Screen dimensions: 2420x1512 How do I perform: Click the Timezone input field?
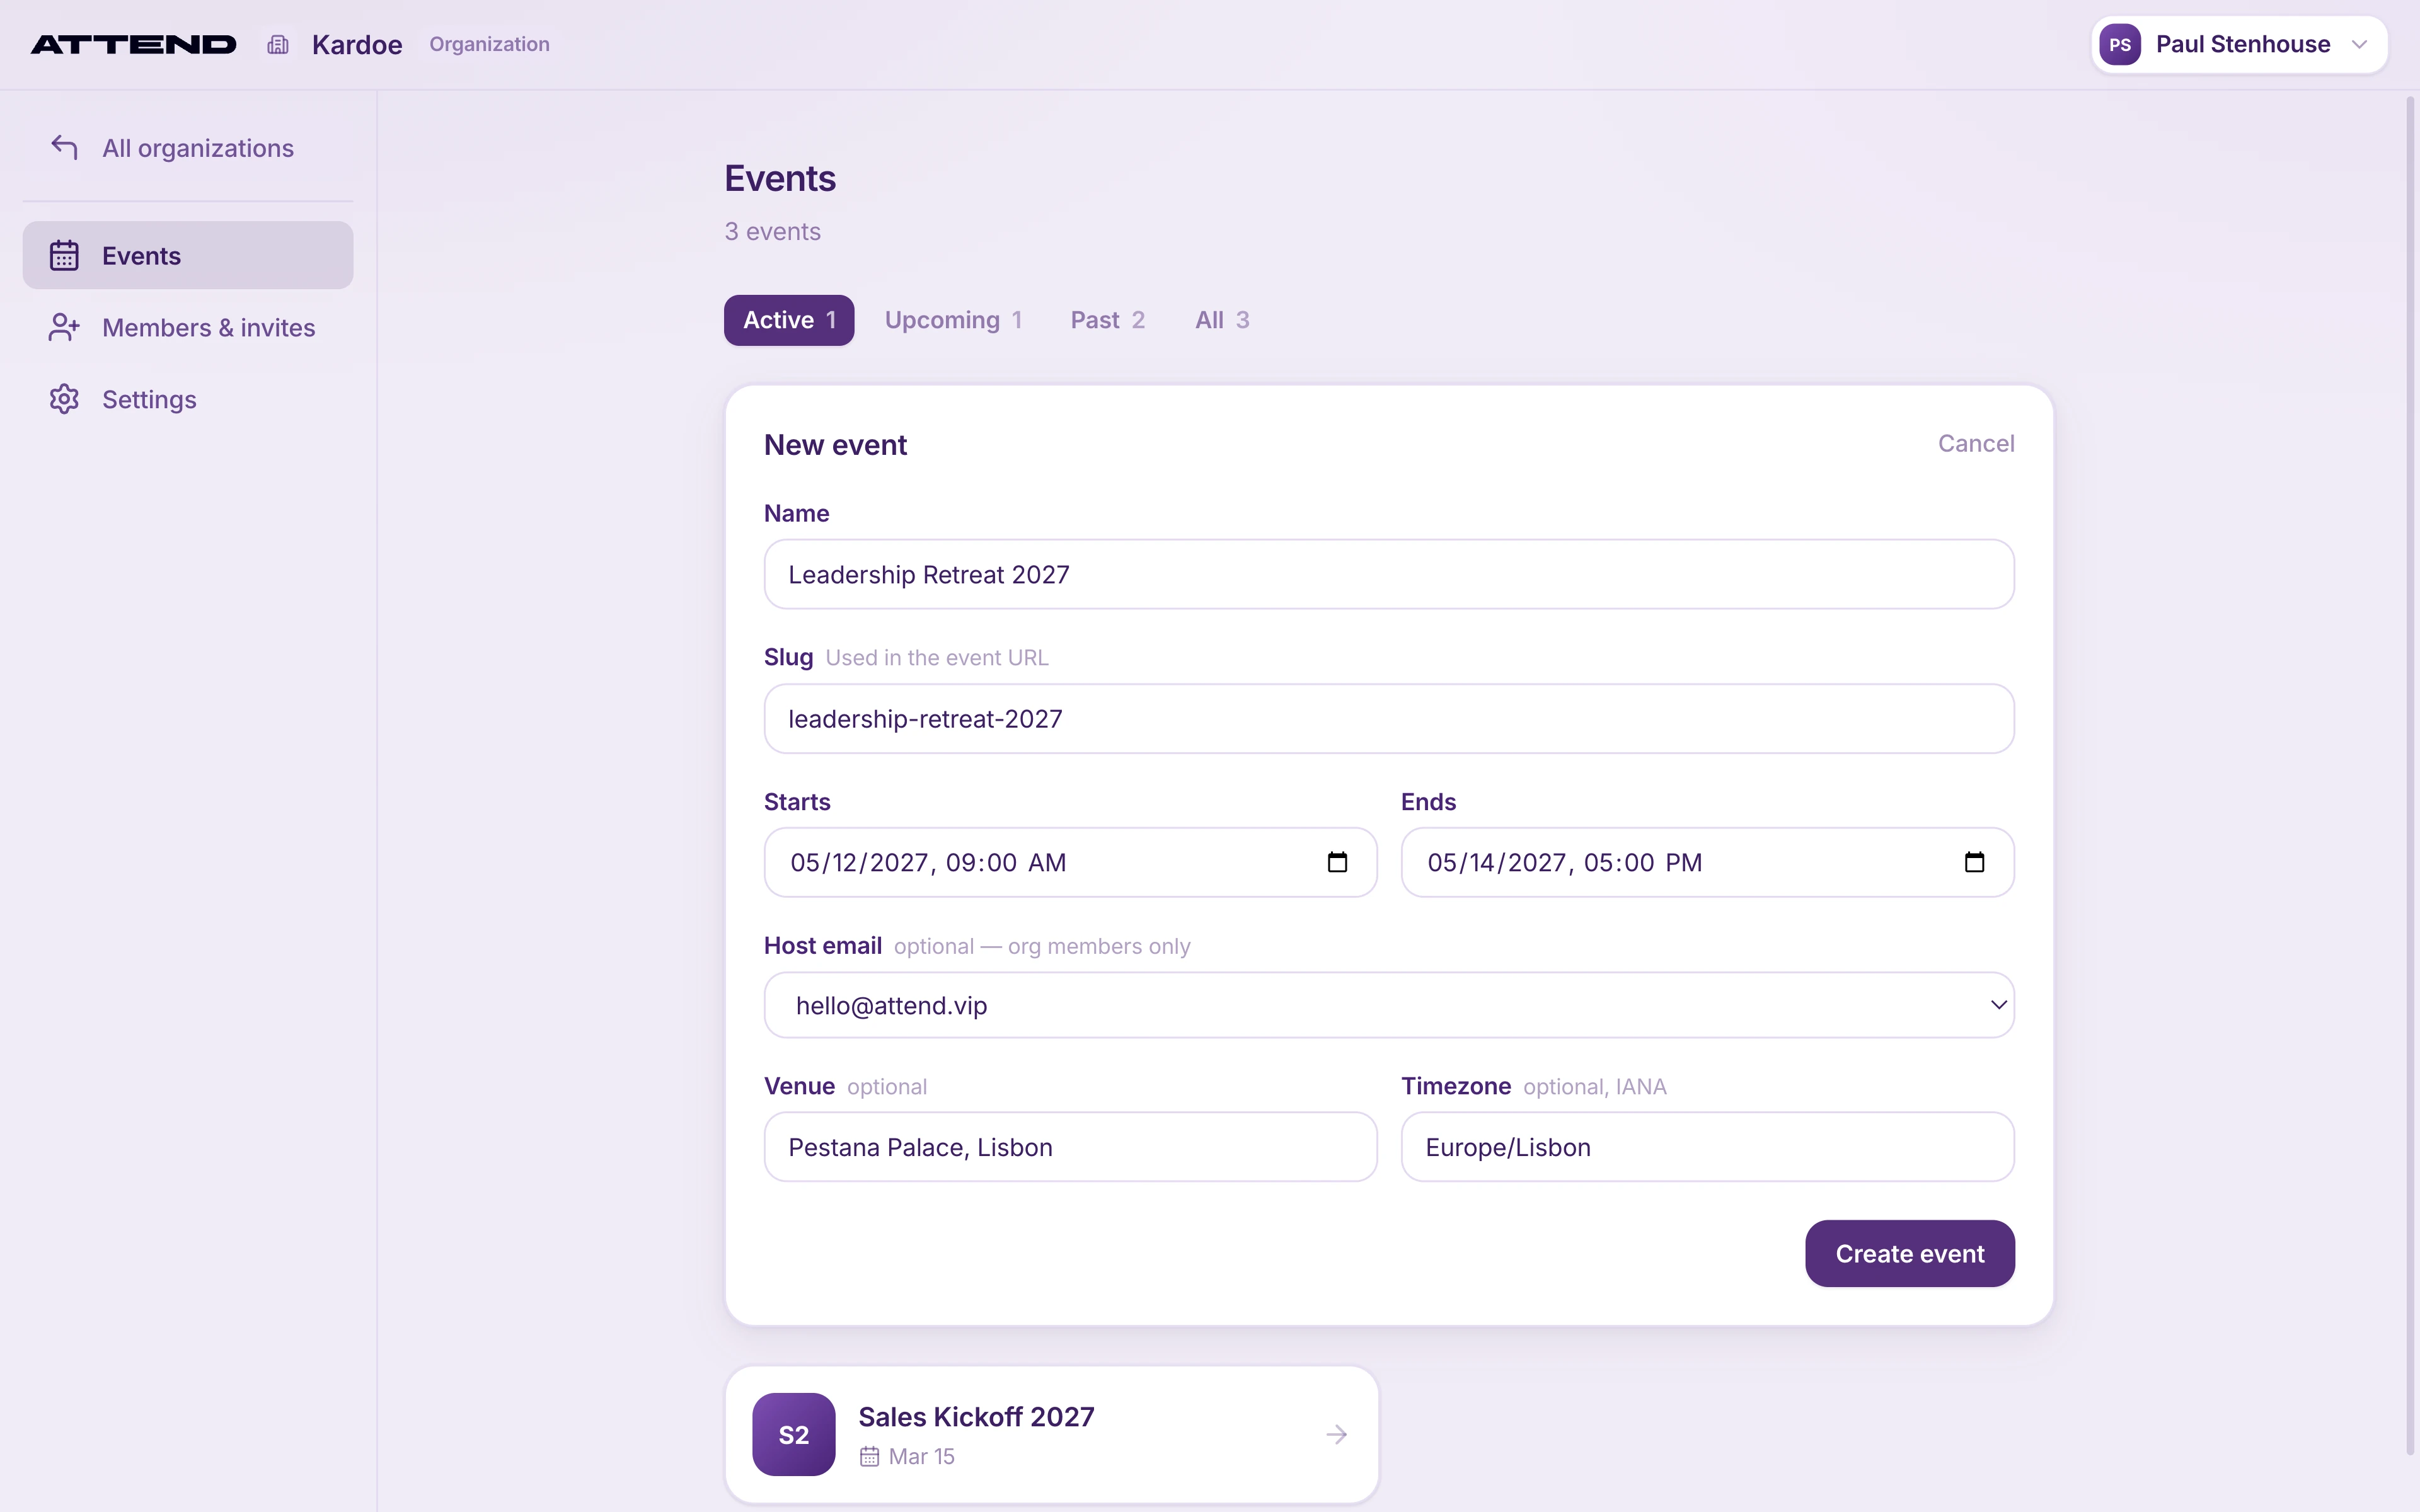coord(1707,1147)
